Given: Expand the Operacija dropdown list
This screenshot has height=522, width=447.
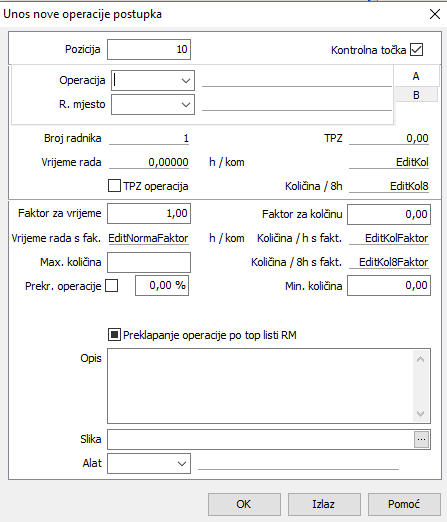Looking at the screenshot, I should (x=186, y=80).
